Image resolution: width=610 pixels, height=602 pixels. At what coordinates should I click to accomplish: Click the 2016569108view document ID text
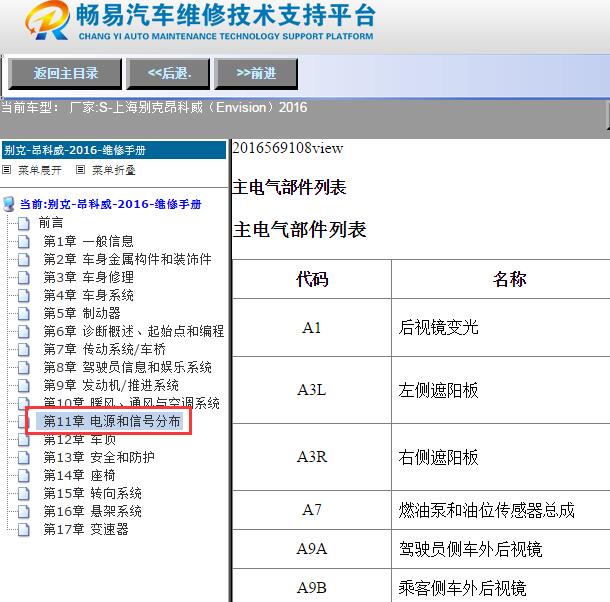[x=287, y=148]
